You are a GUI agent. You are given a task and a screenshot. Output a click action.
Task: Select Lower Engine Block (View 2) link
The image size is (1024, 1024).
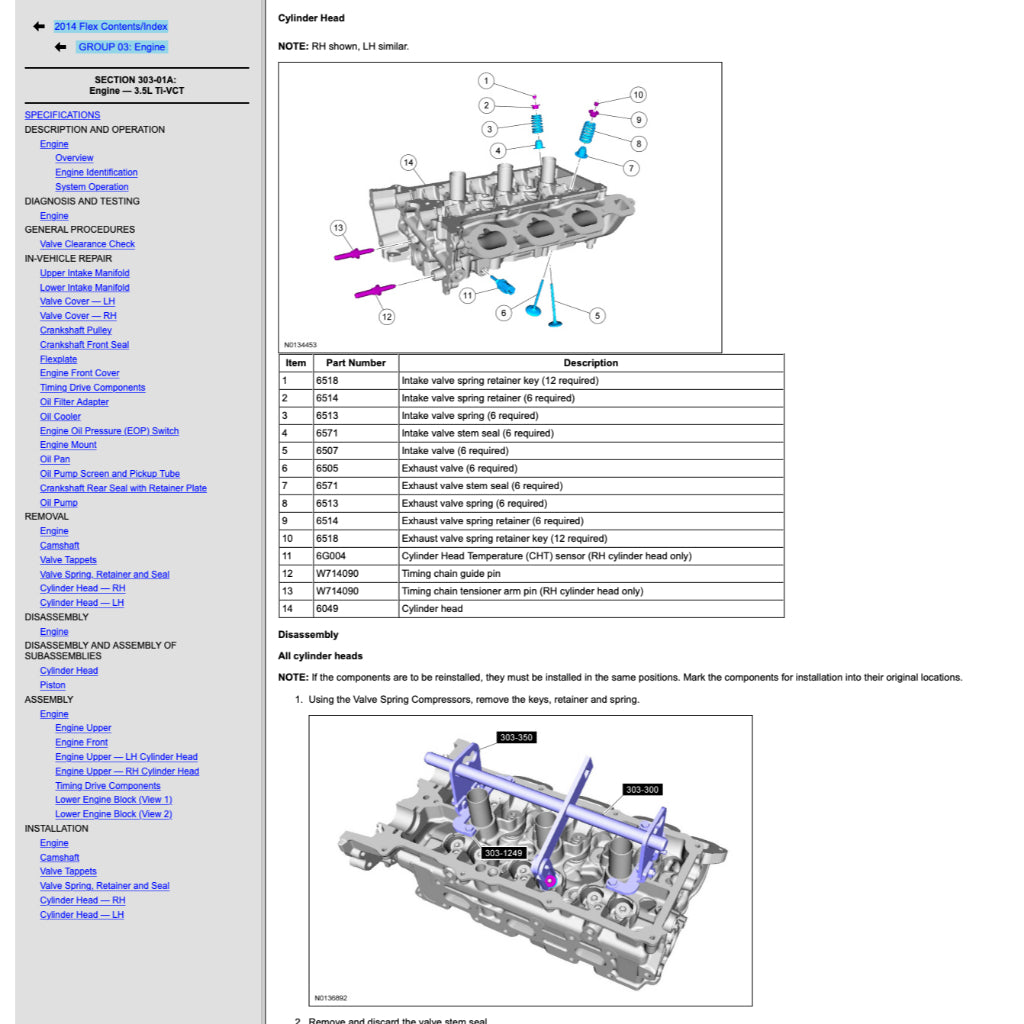pyautogui.click(x=113, y=814)
